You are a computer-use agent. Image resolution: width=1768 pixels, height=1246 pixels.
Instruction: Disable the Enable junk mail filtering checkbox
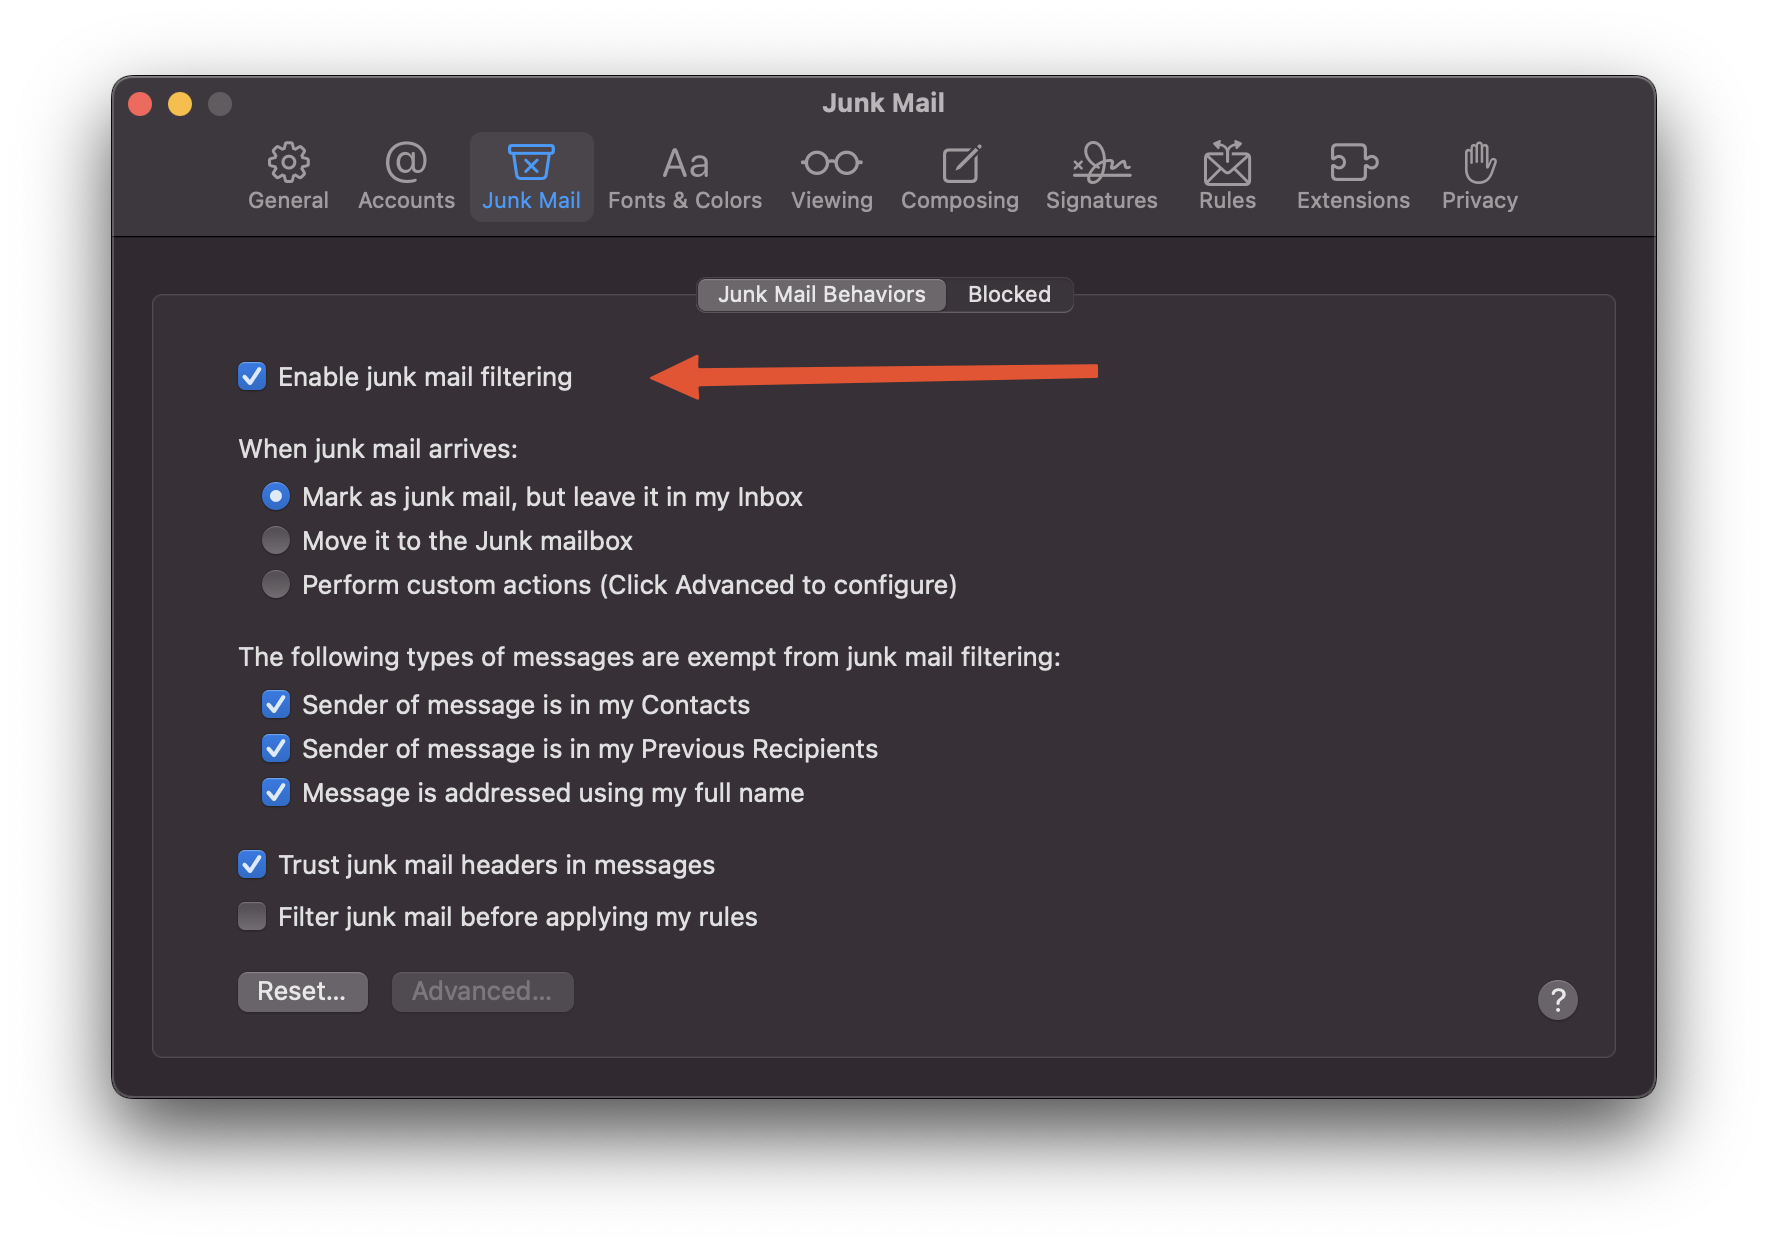(252, 377)
